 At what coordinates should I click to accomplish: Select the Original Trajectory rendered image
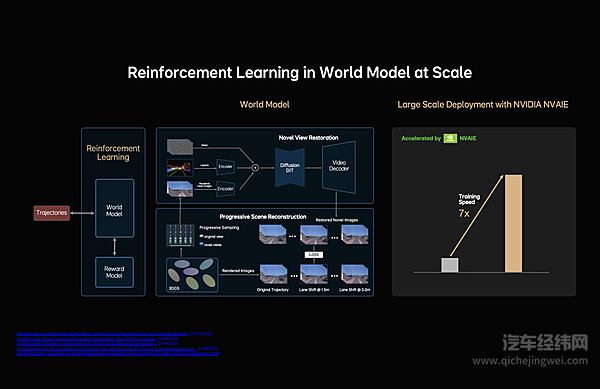coord(273,274)
